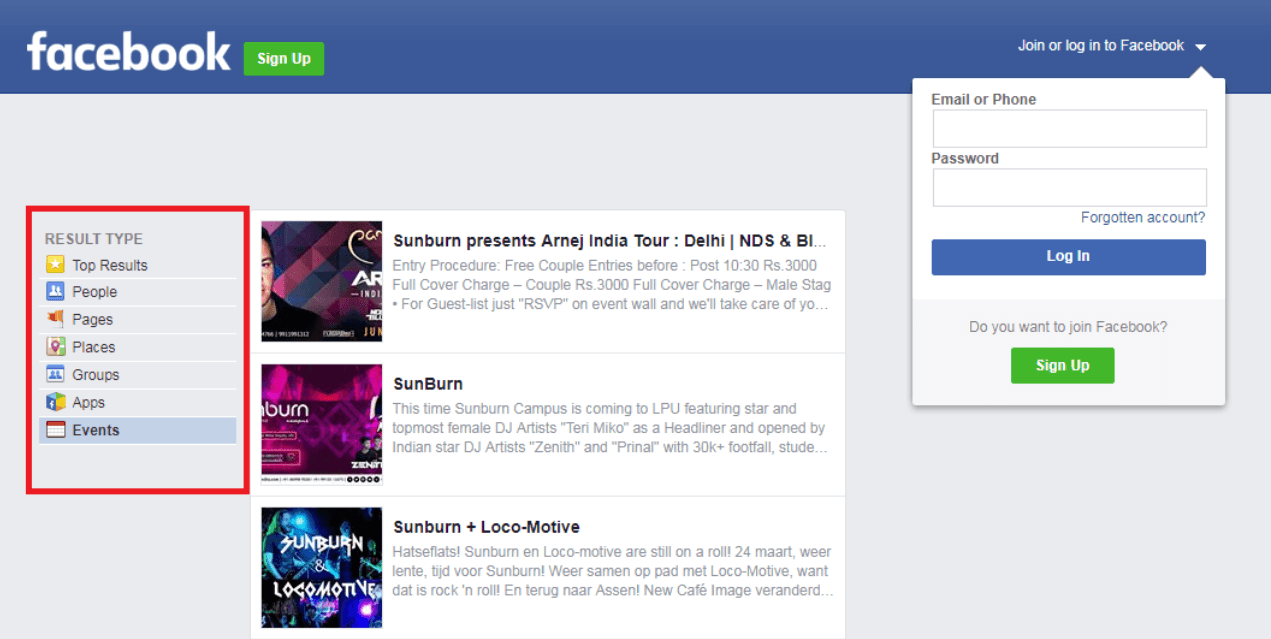Click the SunBurn campus event thumbnail
The width and height of the screenshot is (1271, 639).
(x=322, y=424)
